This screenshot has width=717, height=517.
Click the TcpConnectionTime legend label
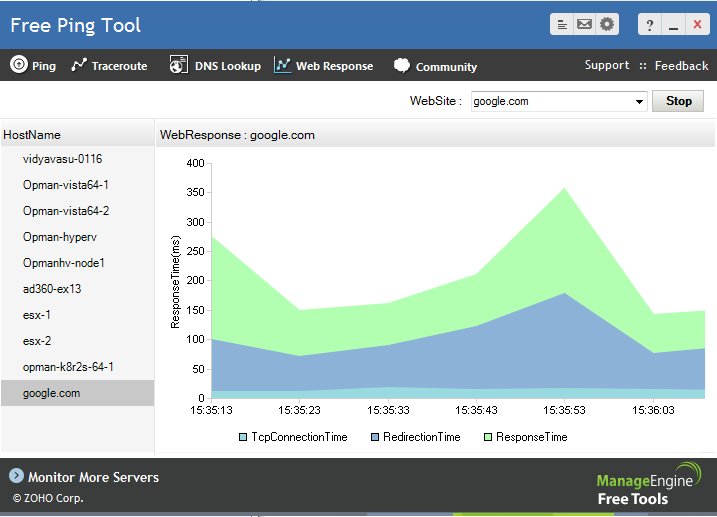pos(300,437)
